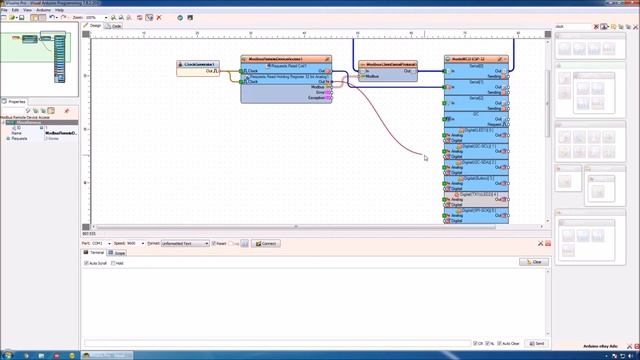Click the Connect button
The height and width of the screenshot is (360, 640).
tap(266, 244)
